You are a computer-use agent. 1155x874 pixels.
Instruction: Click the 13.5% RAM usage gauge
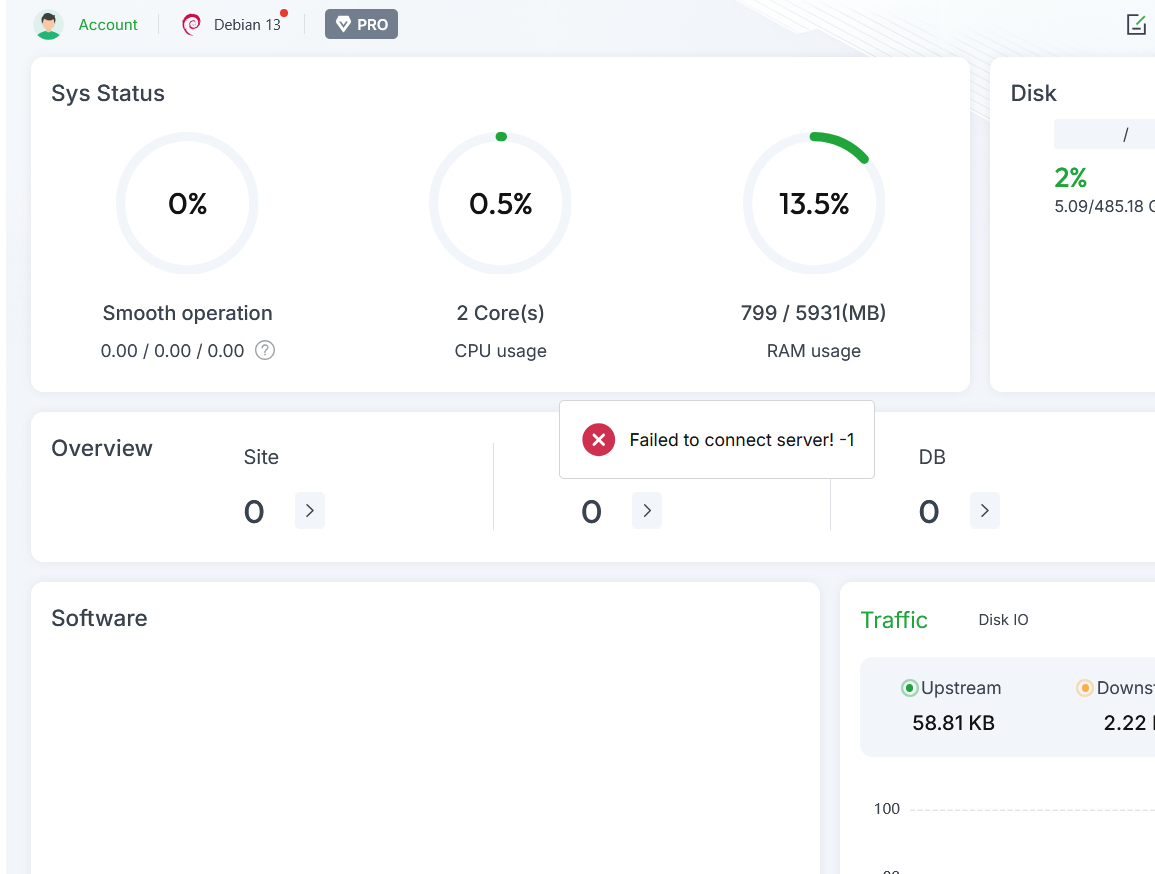pos(814,203)
